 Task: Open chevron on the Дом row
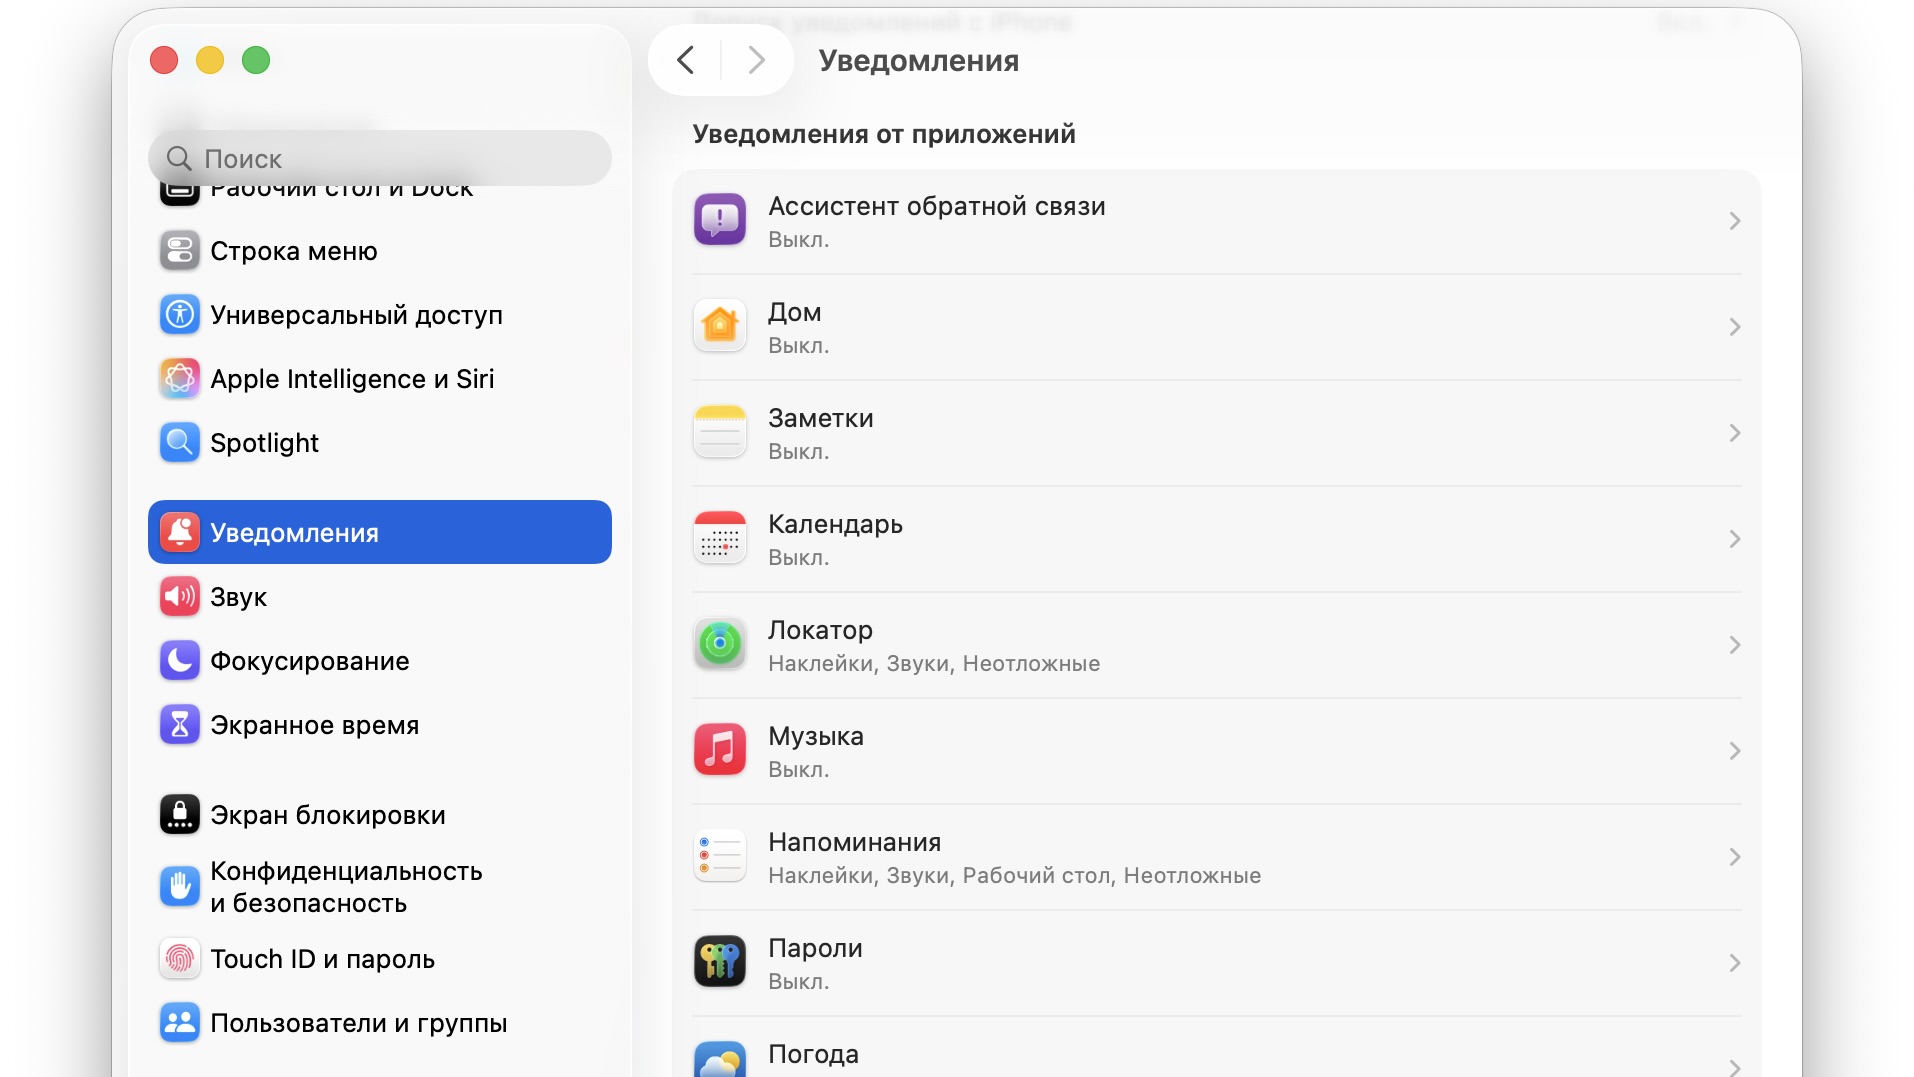(x=1735, y=327)
